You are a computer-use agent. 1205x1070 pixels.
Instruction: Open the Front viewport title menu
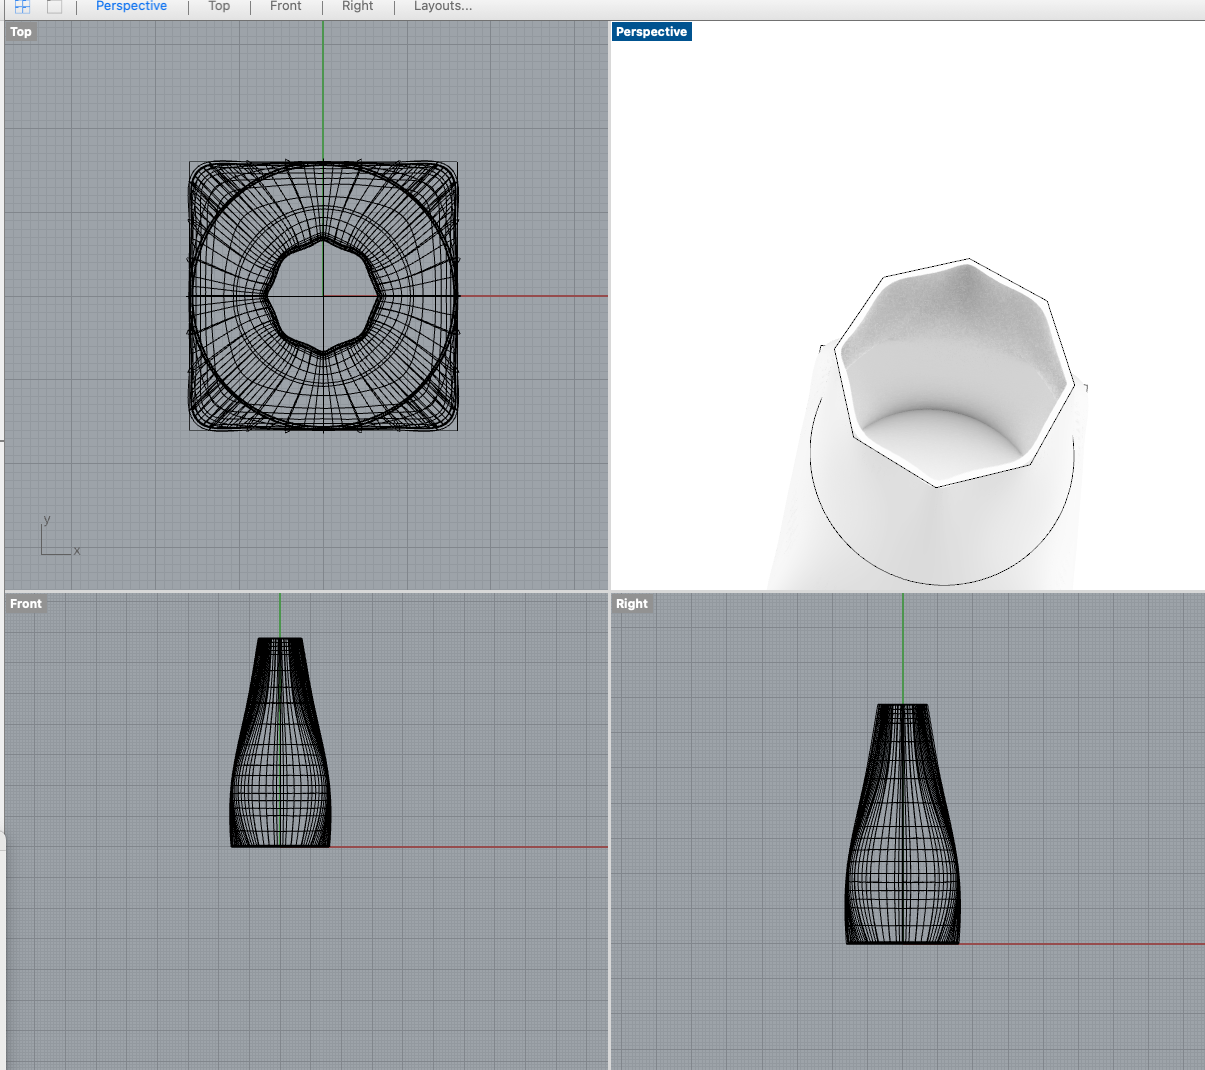pos(25,603)
